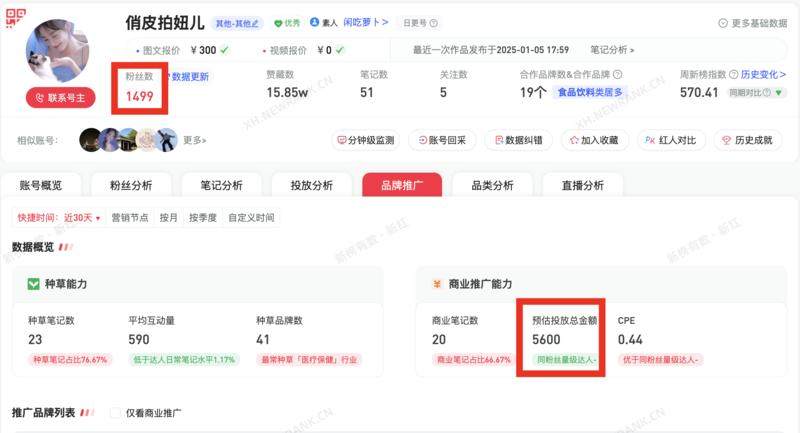Open 分钟级监测 monitoring button
Image resolution: width=800 pixels, height=433 pixels.
pyautogui.click(x=366, y=140)
